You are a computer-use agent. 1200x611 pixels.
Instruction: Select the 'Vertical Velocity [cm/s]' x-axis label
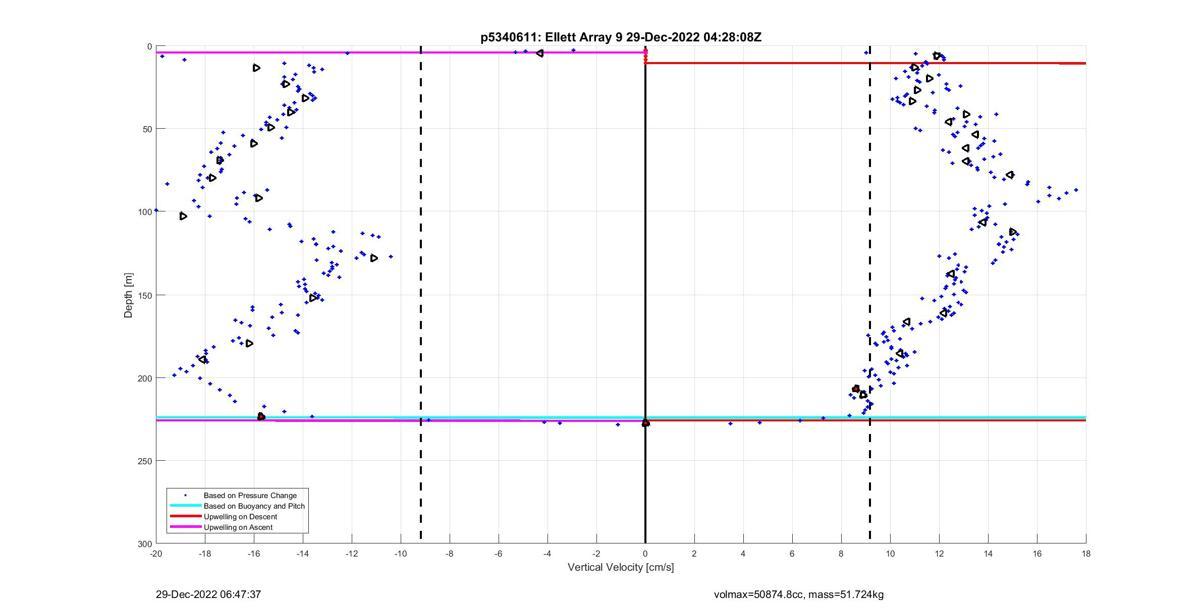(621, 568)
